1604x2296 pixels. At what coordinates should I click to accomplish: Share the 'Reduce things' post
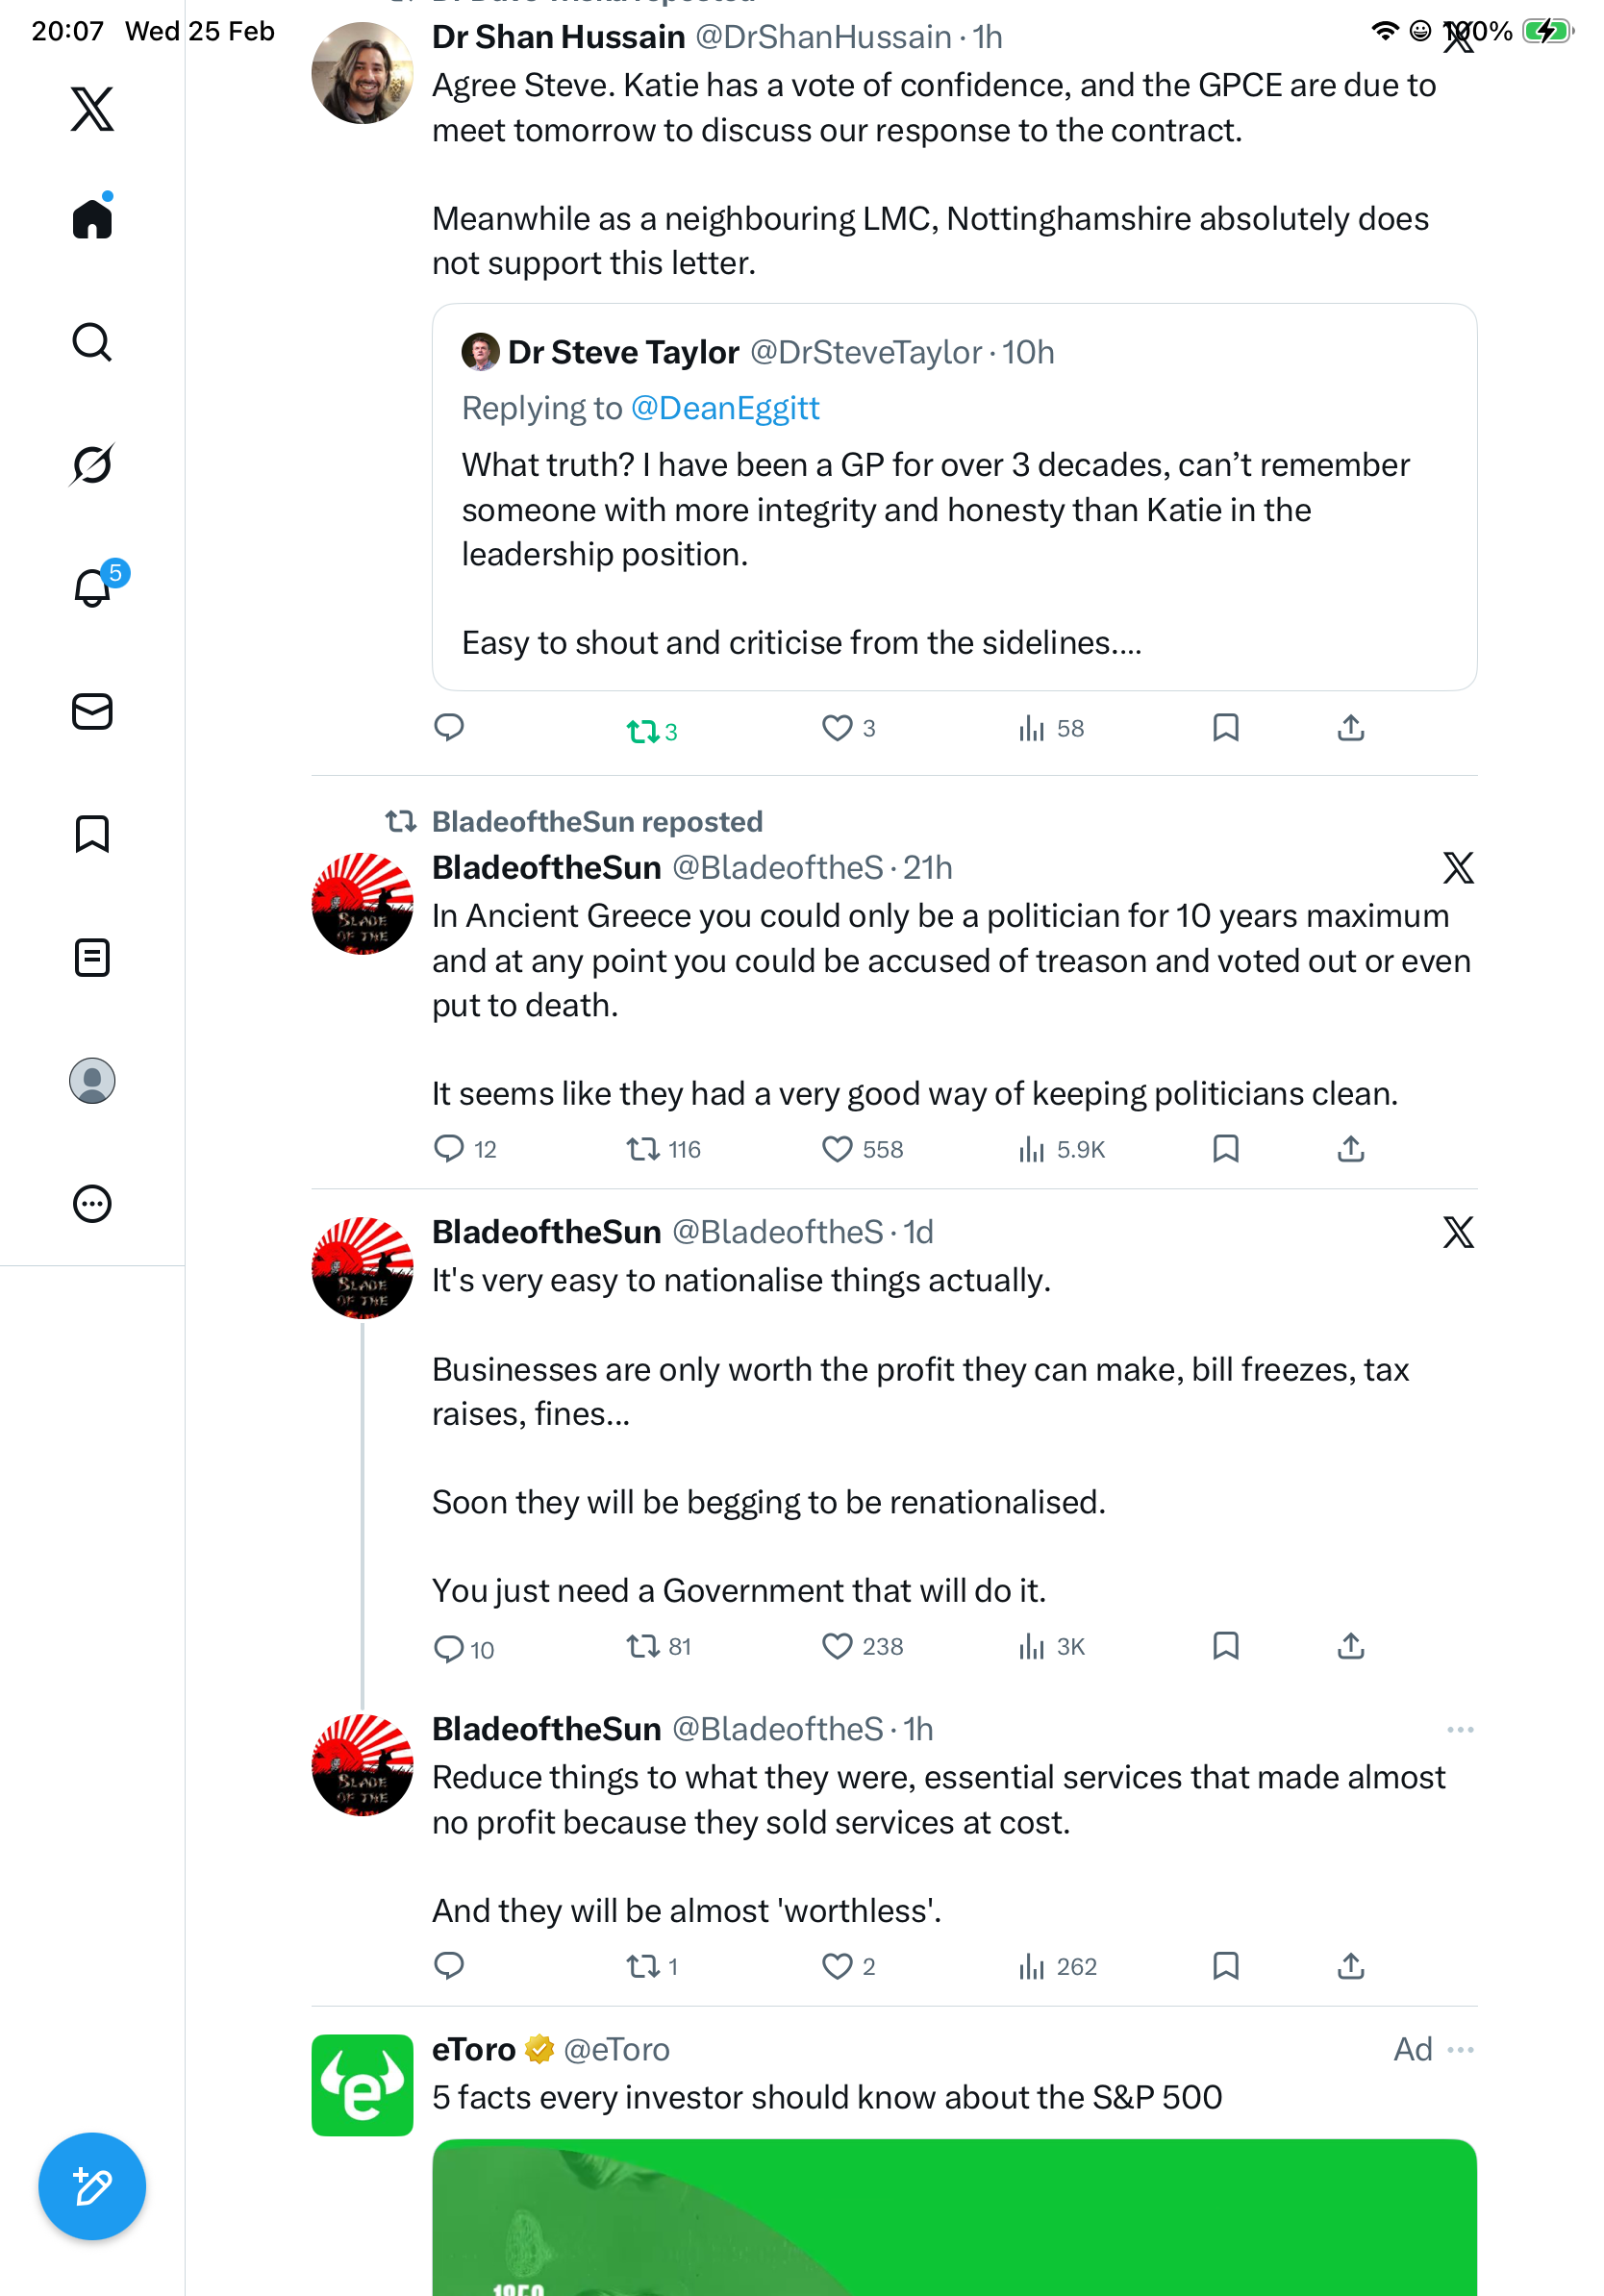coord(1350,1966)
